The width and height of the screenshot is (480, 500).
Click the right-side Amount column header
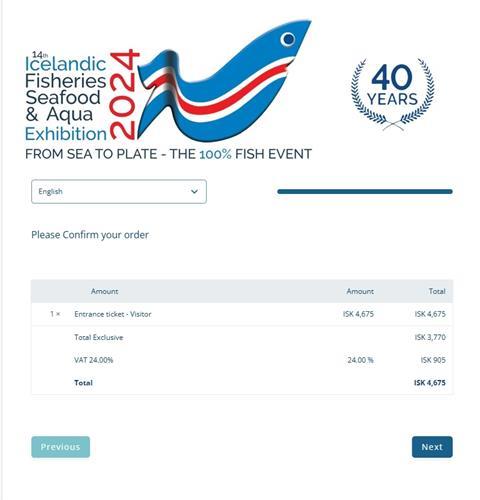pos(360,291)
